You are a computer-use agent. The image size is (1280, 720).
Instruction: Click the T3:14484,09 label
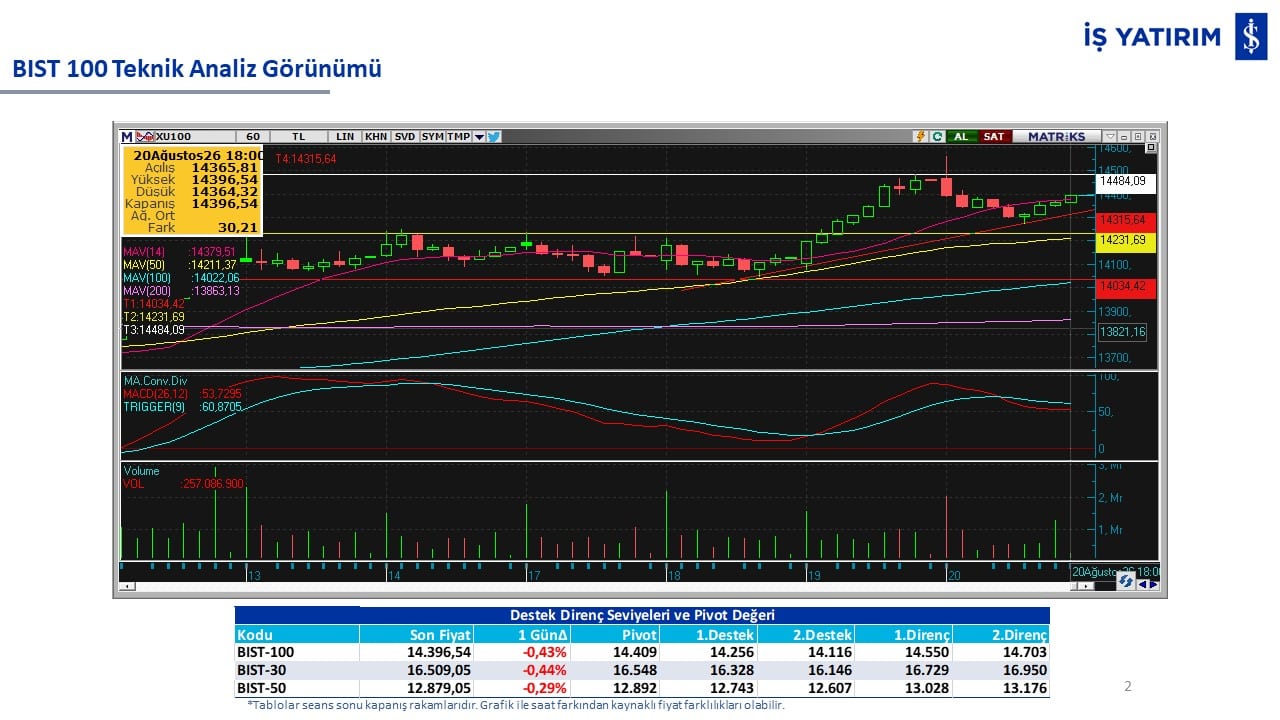click(x=154, y=330)
